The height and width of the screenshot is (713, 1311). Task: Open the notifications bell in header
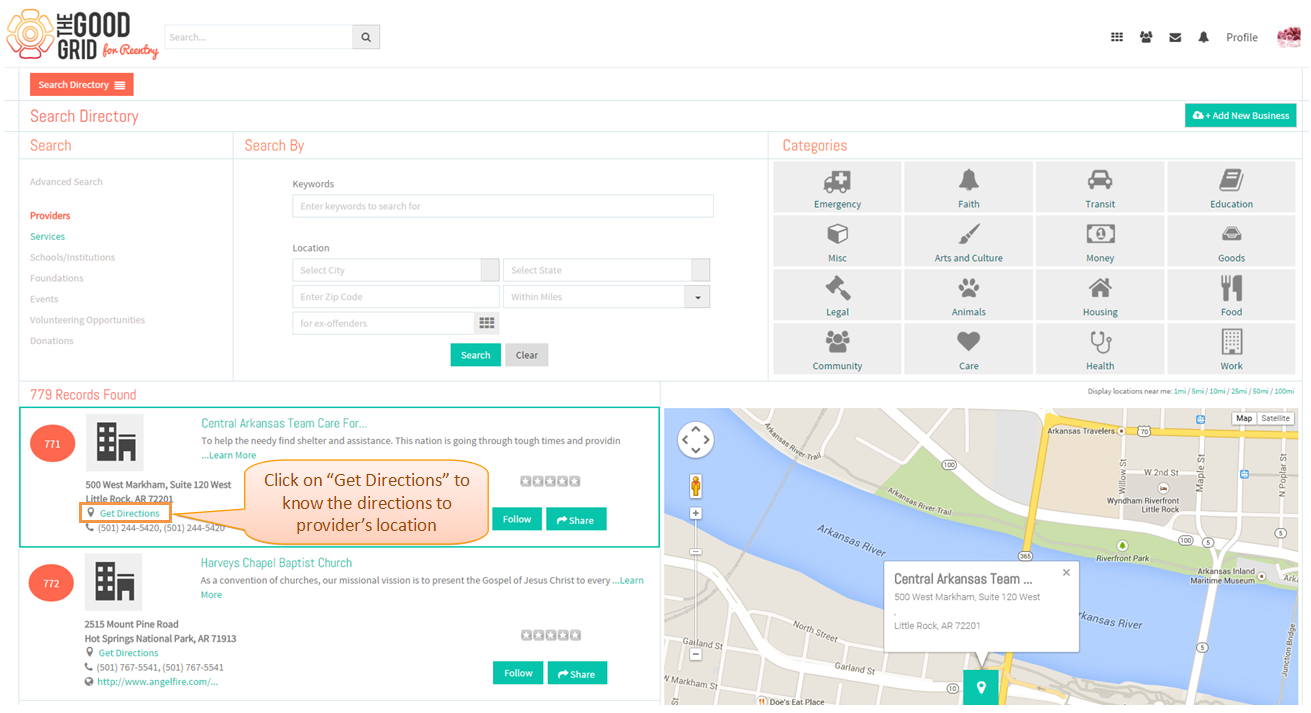(1204, 37)
